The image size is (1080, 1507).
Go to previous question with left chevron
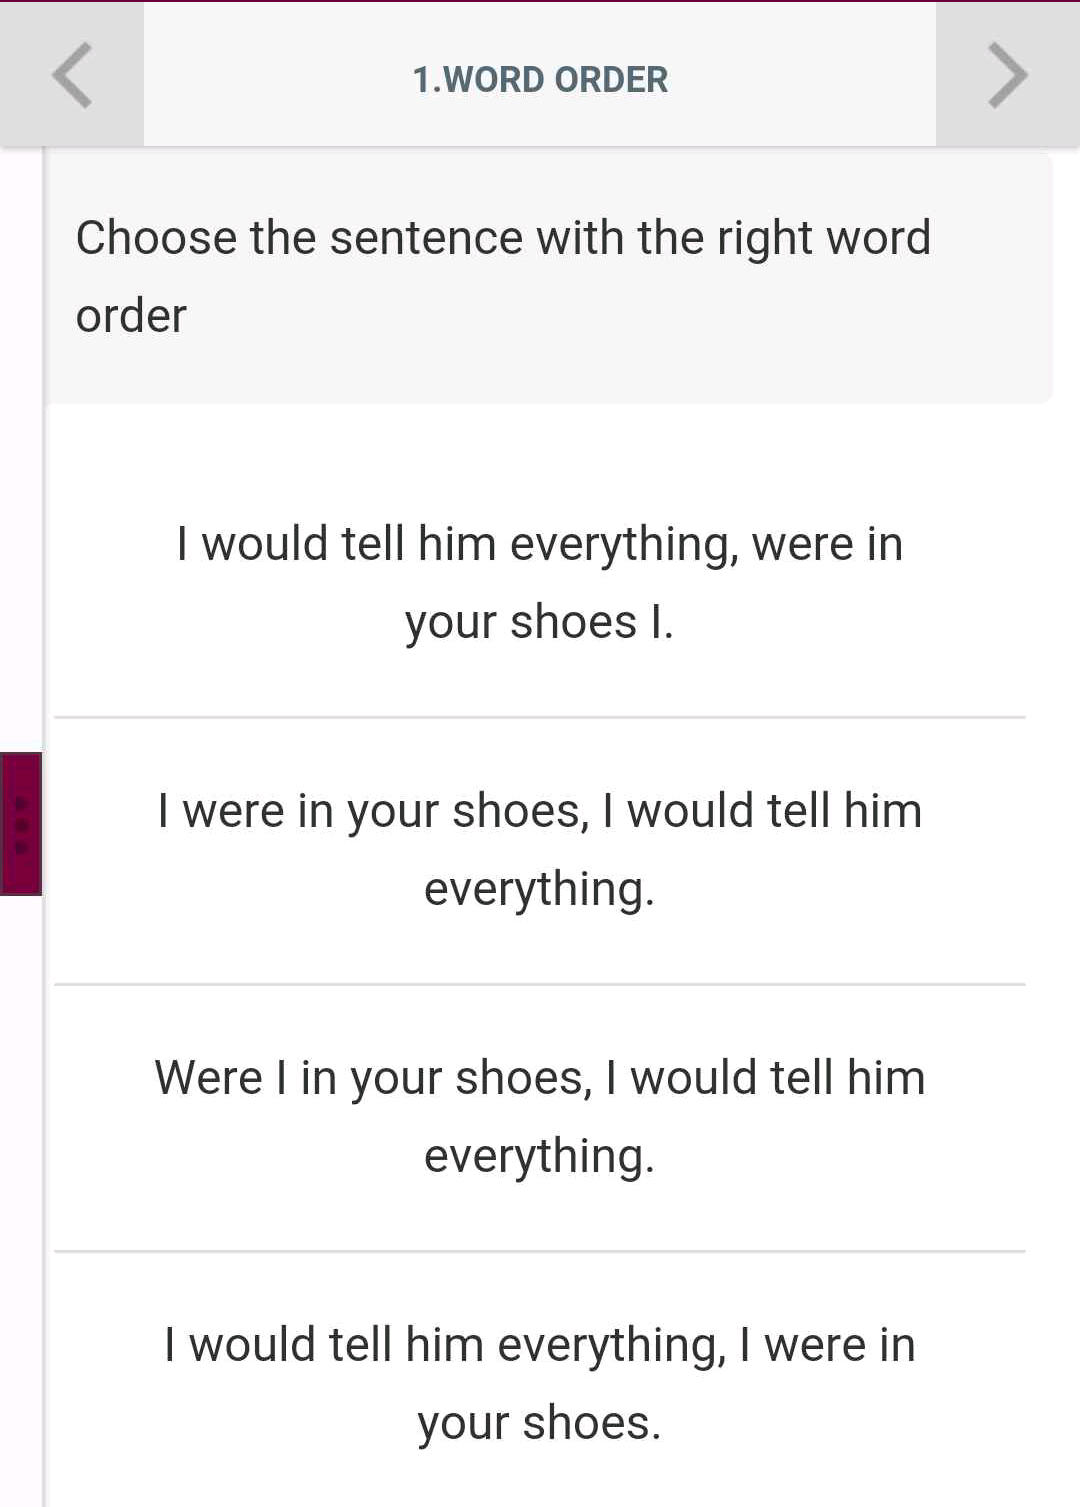(72, 75)
